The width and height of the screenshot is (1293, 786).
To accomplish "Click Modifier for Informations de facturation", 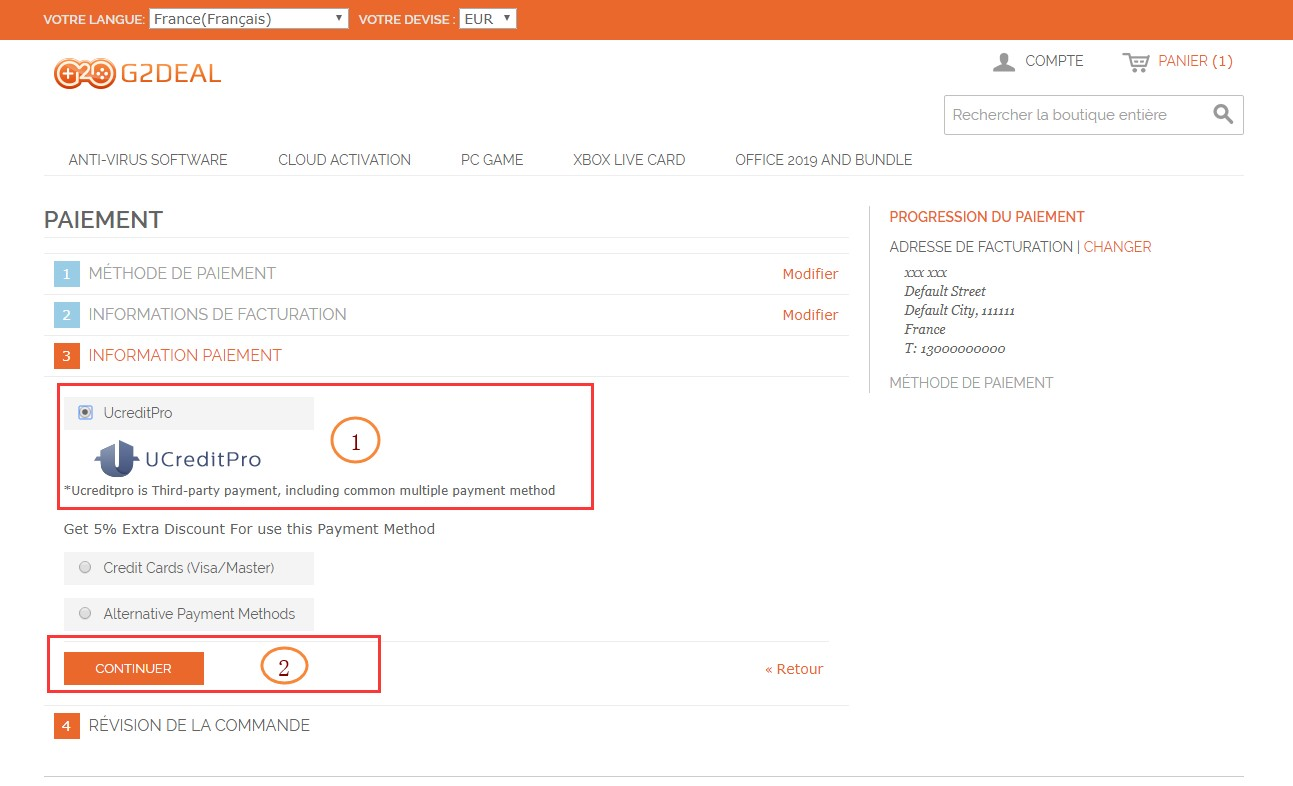I will click(x=810, y=315).
